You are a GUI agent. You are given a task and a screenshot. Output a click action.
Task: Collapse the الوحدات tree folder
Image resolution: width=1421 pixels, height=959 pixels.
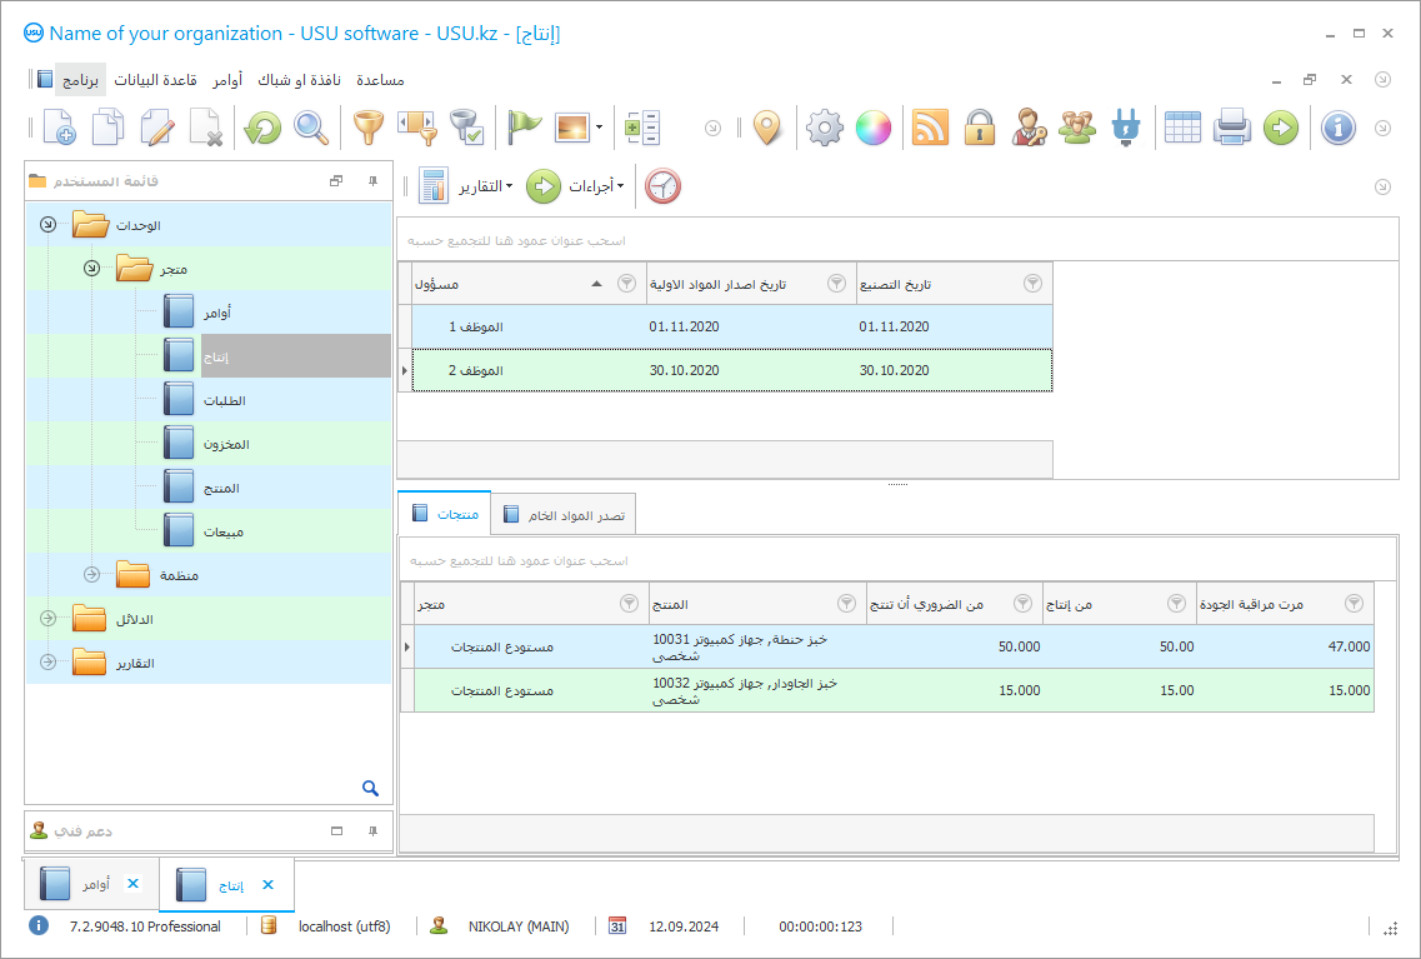[x=48, y=225]
